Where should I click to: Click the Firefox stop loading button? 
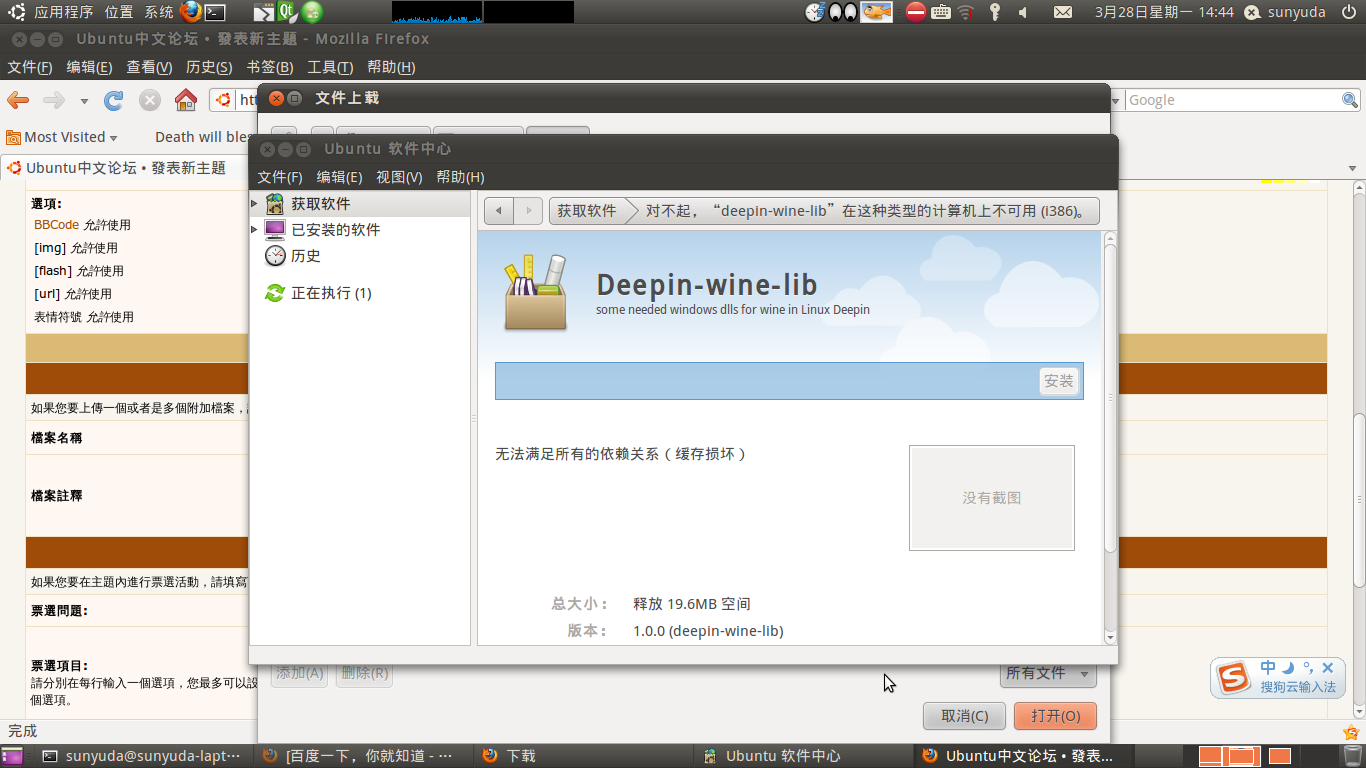(x=150, y=100)
